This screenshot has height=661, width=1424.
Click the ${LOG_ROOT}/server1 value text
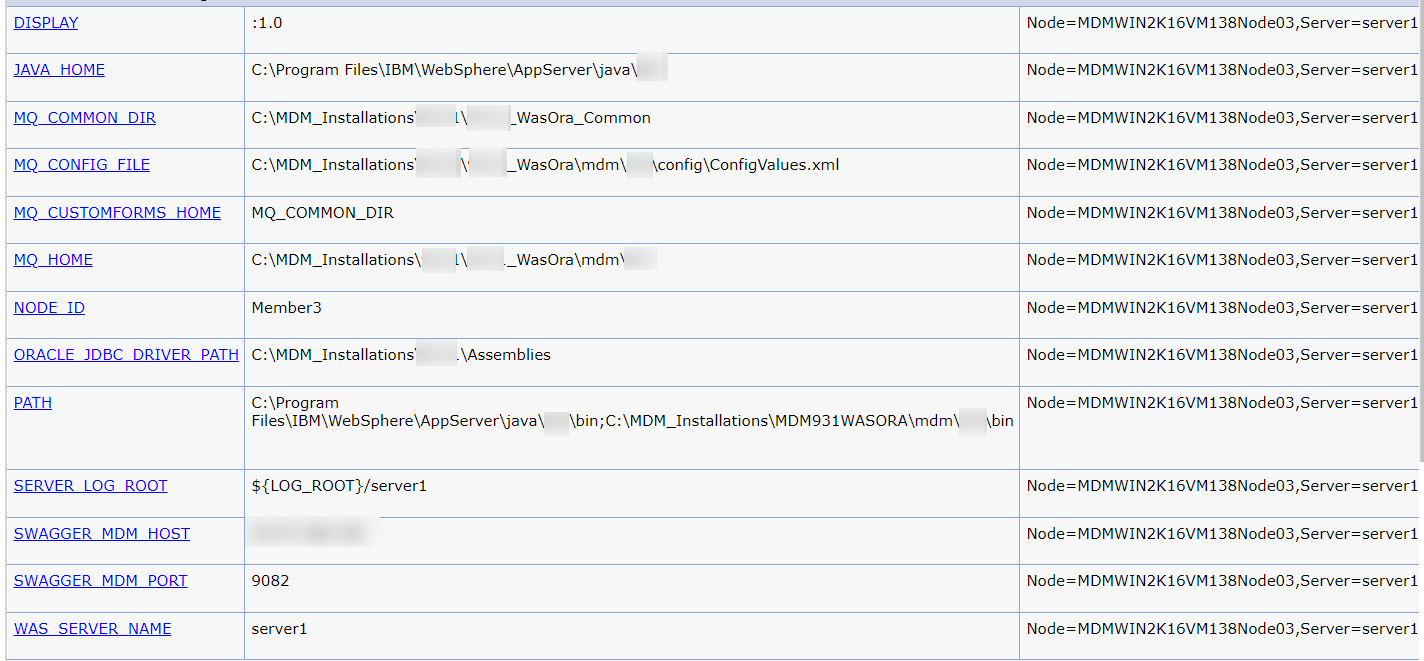(x=339, y=486)
